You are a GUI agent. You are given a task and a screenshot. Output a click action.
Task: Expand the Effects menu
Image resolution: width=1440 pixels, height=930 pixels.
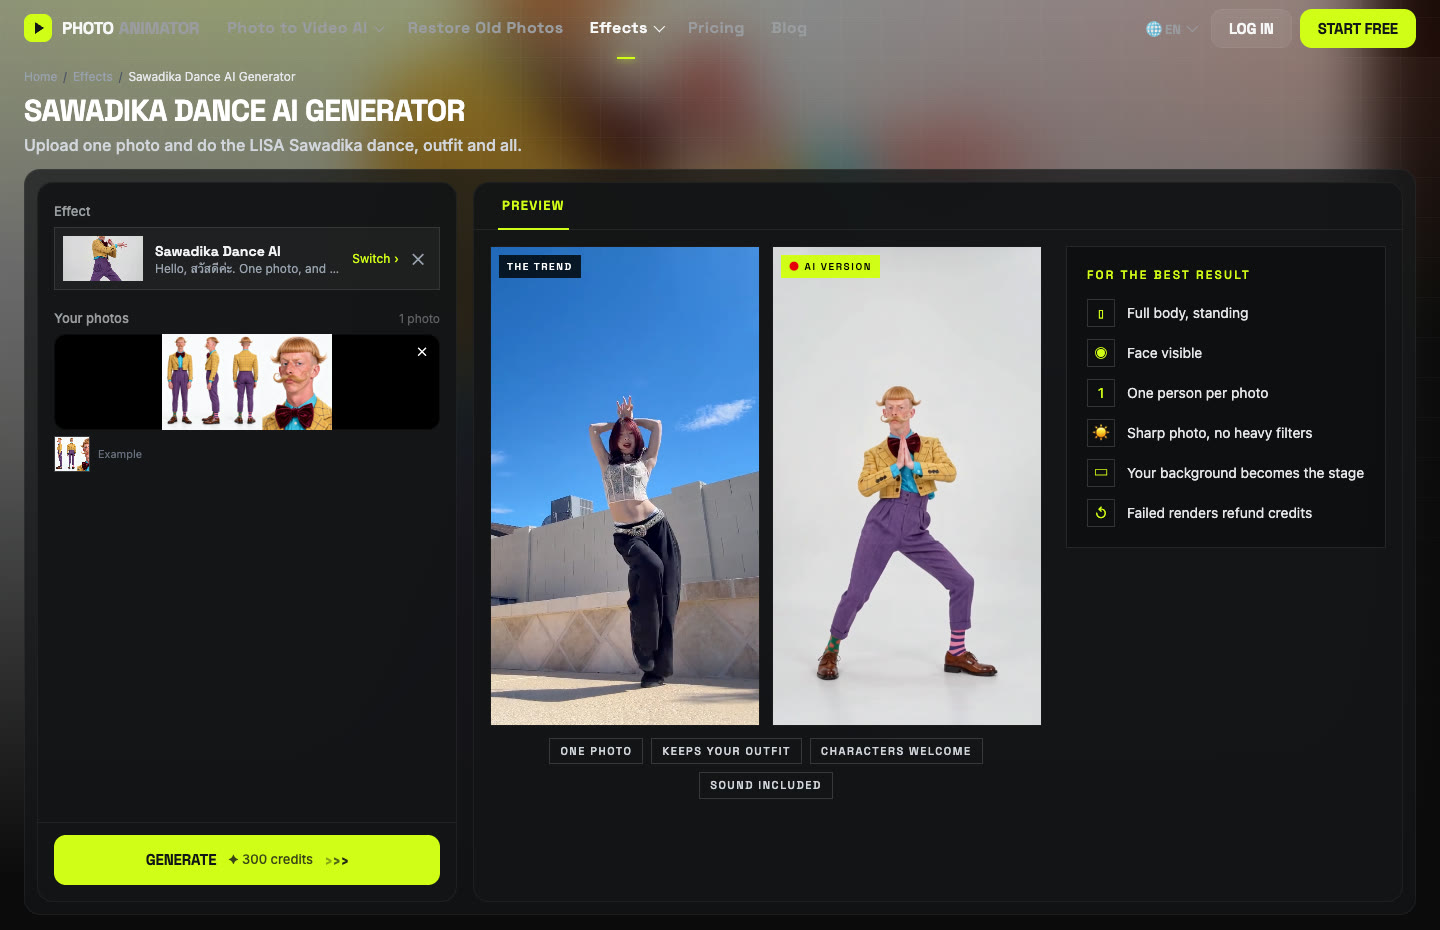tap(627, 28)
